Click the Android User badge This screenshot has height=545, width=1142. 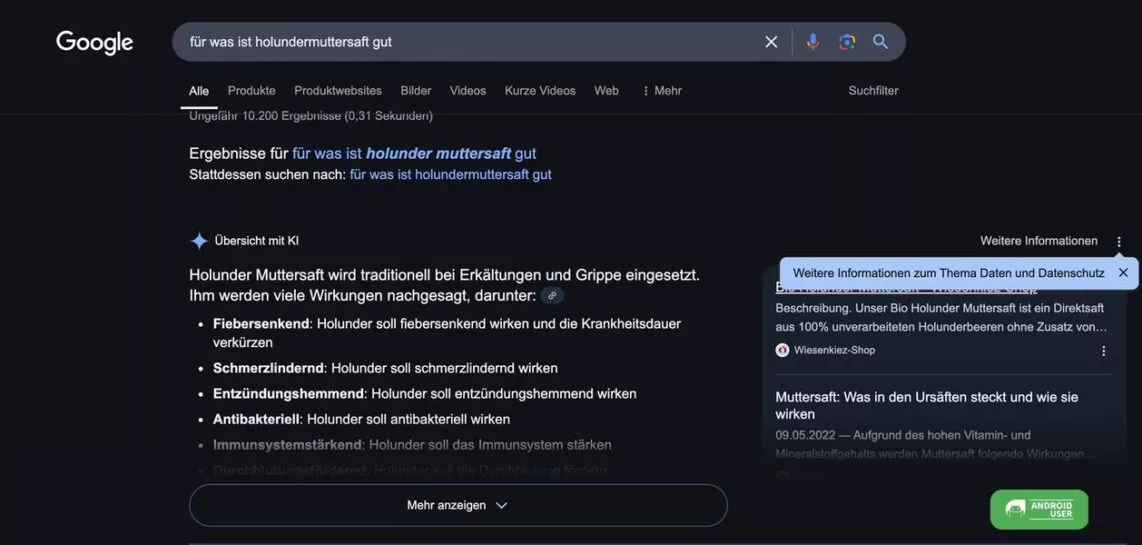point(1039,509)
